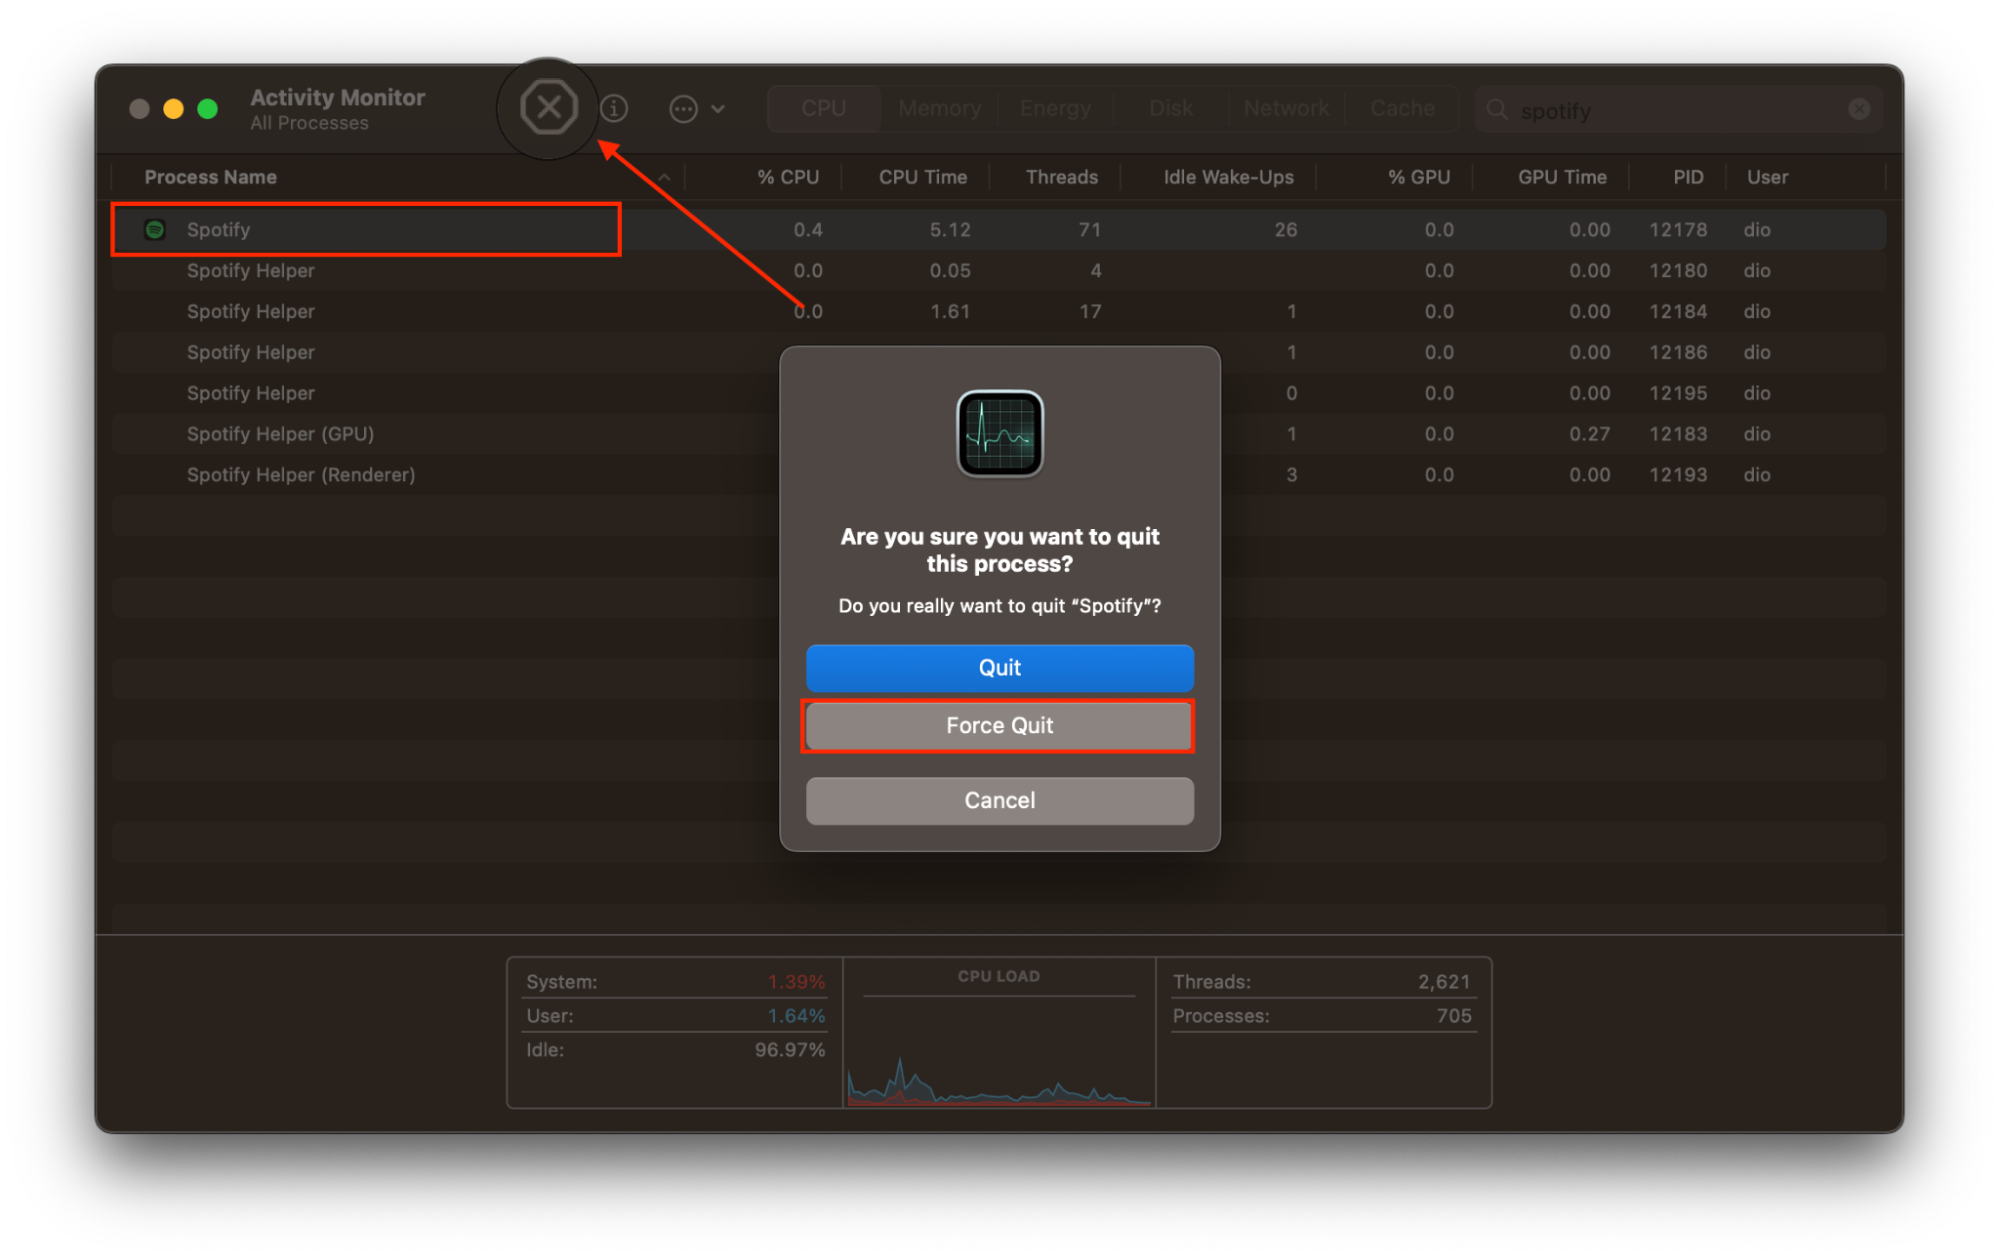Click the CPU Time value 1.61

pyautogui.click(x=950, y=312)
